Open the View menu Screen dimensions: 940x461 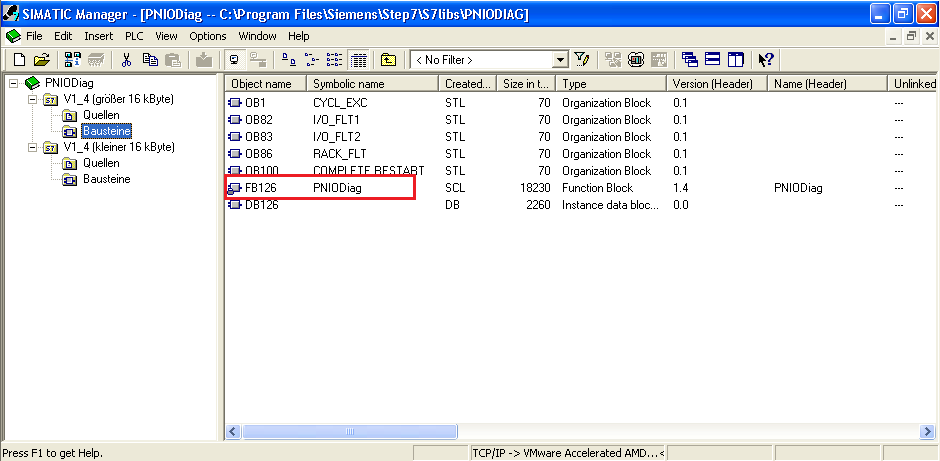coord(166,36)
